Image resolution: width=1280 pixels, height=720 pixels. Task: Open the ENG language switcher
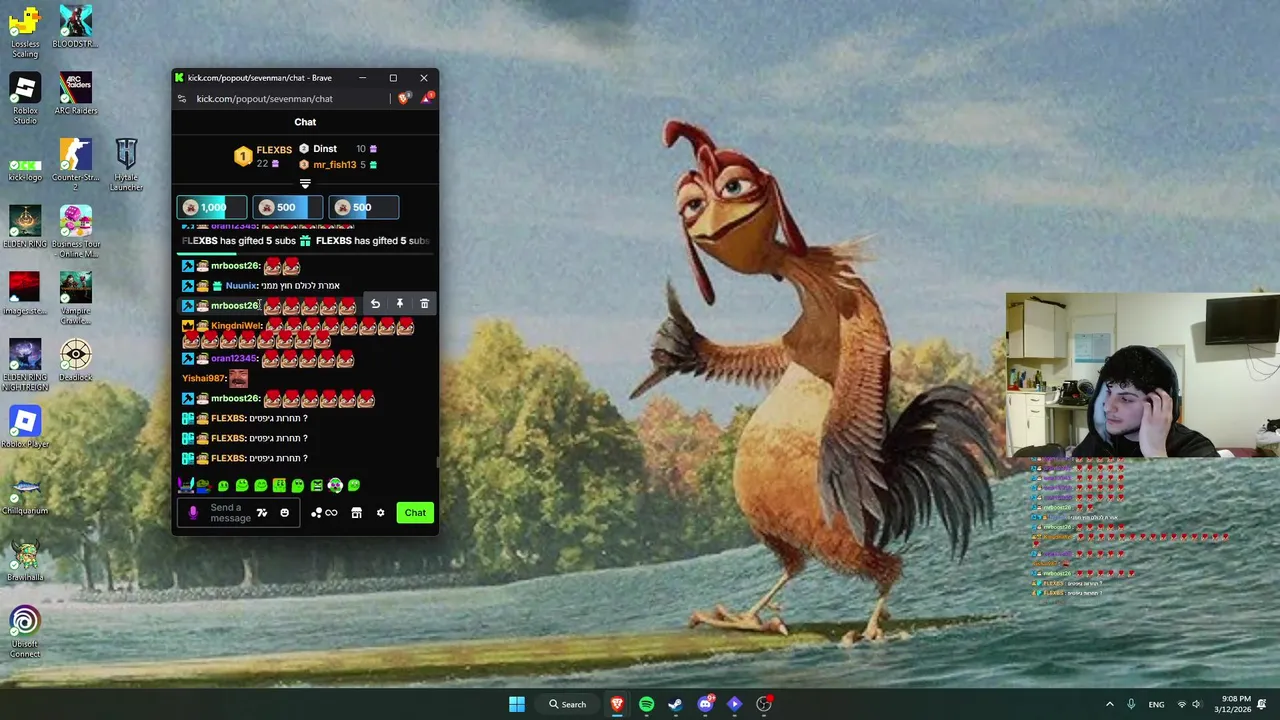click(1156, 704)
